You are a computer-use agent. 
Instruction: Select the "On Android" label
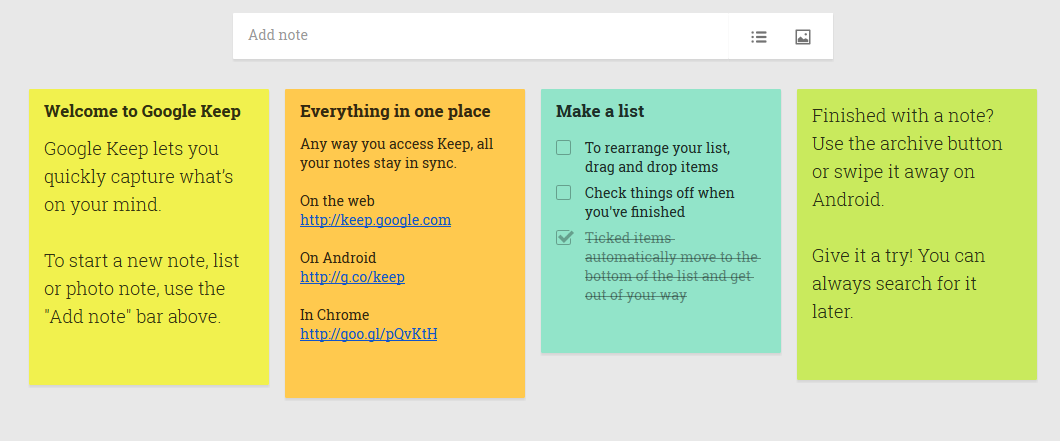click(x=338, y=258)
